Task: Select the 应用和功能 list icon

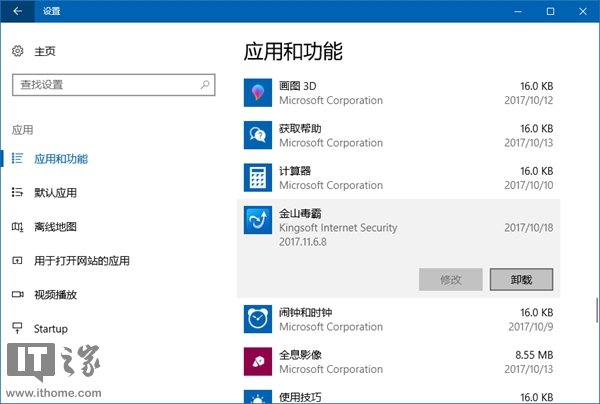Action: (x=17, y=158)
